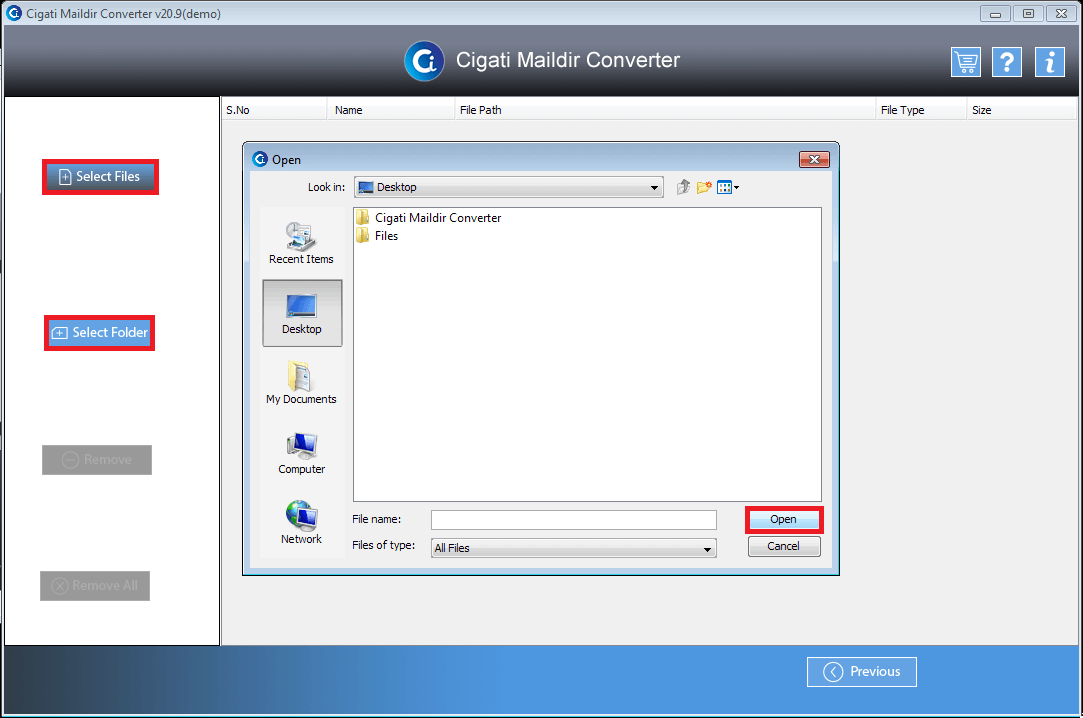
Task: Select Recent Items in dialog sidebar
Action: pyautogui.click(x=301, y=244)
